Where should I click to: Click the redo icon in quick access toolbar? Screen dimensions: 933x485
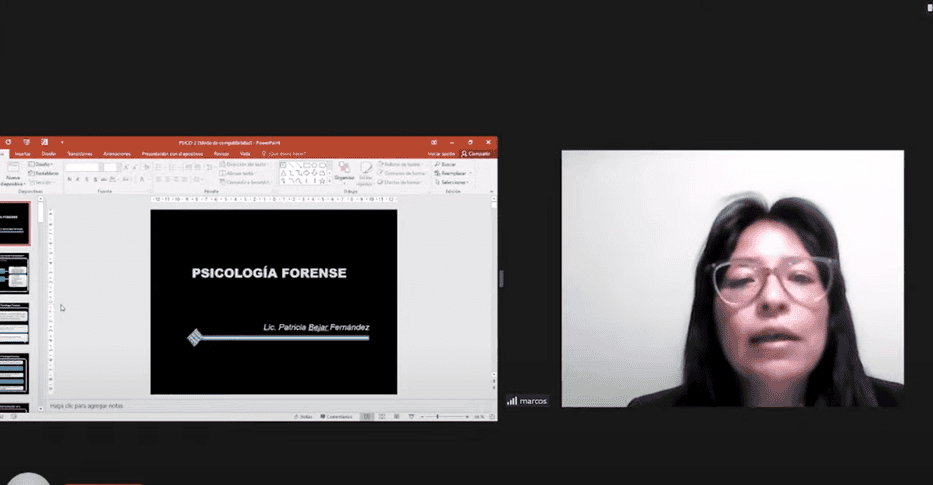click(x=8, y=142)
